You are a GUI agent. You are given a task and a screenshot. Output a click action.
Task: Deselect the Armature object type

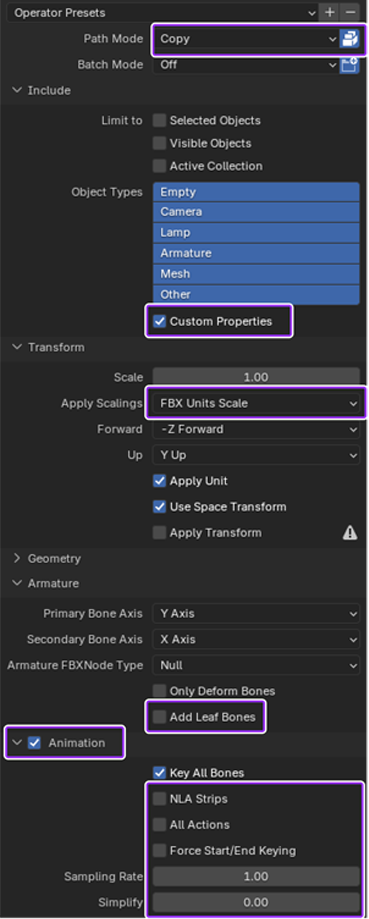coord(256,253)
